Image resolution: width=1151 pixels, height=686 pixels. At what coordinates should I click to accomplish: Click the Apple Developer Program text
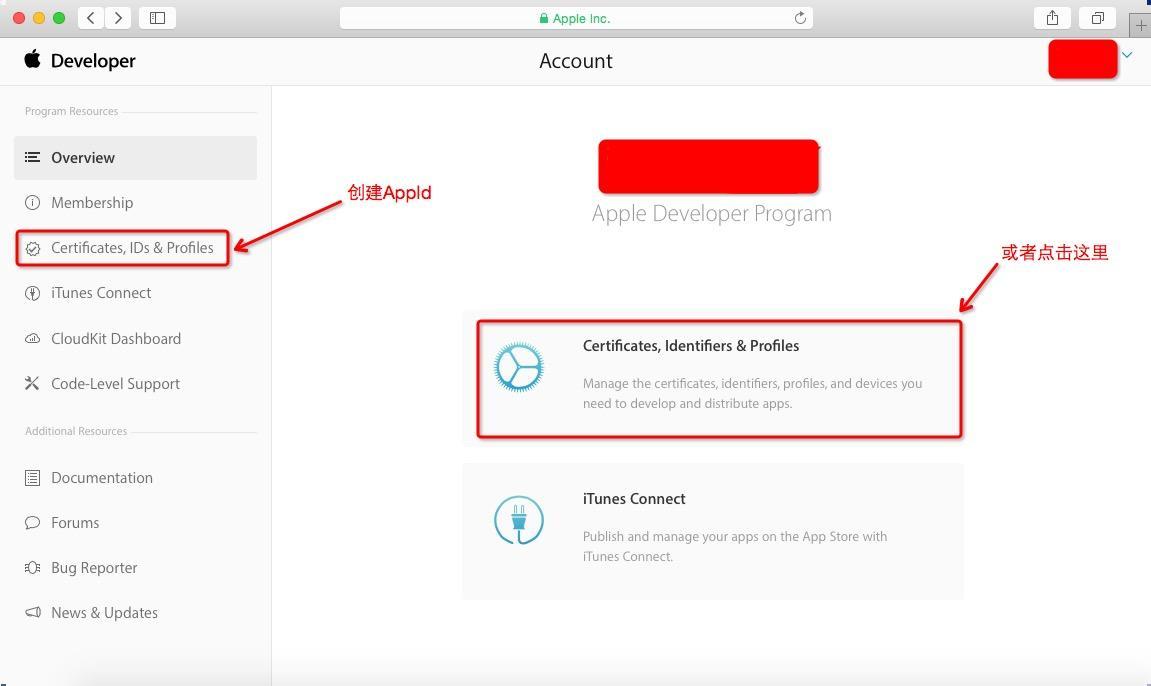[712, 214]
